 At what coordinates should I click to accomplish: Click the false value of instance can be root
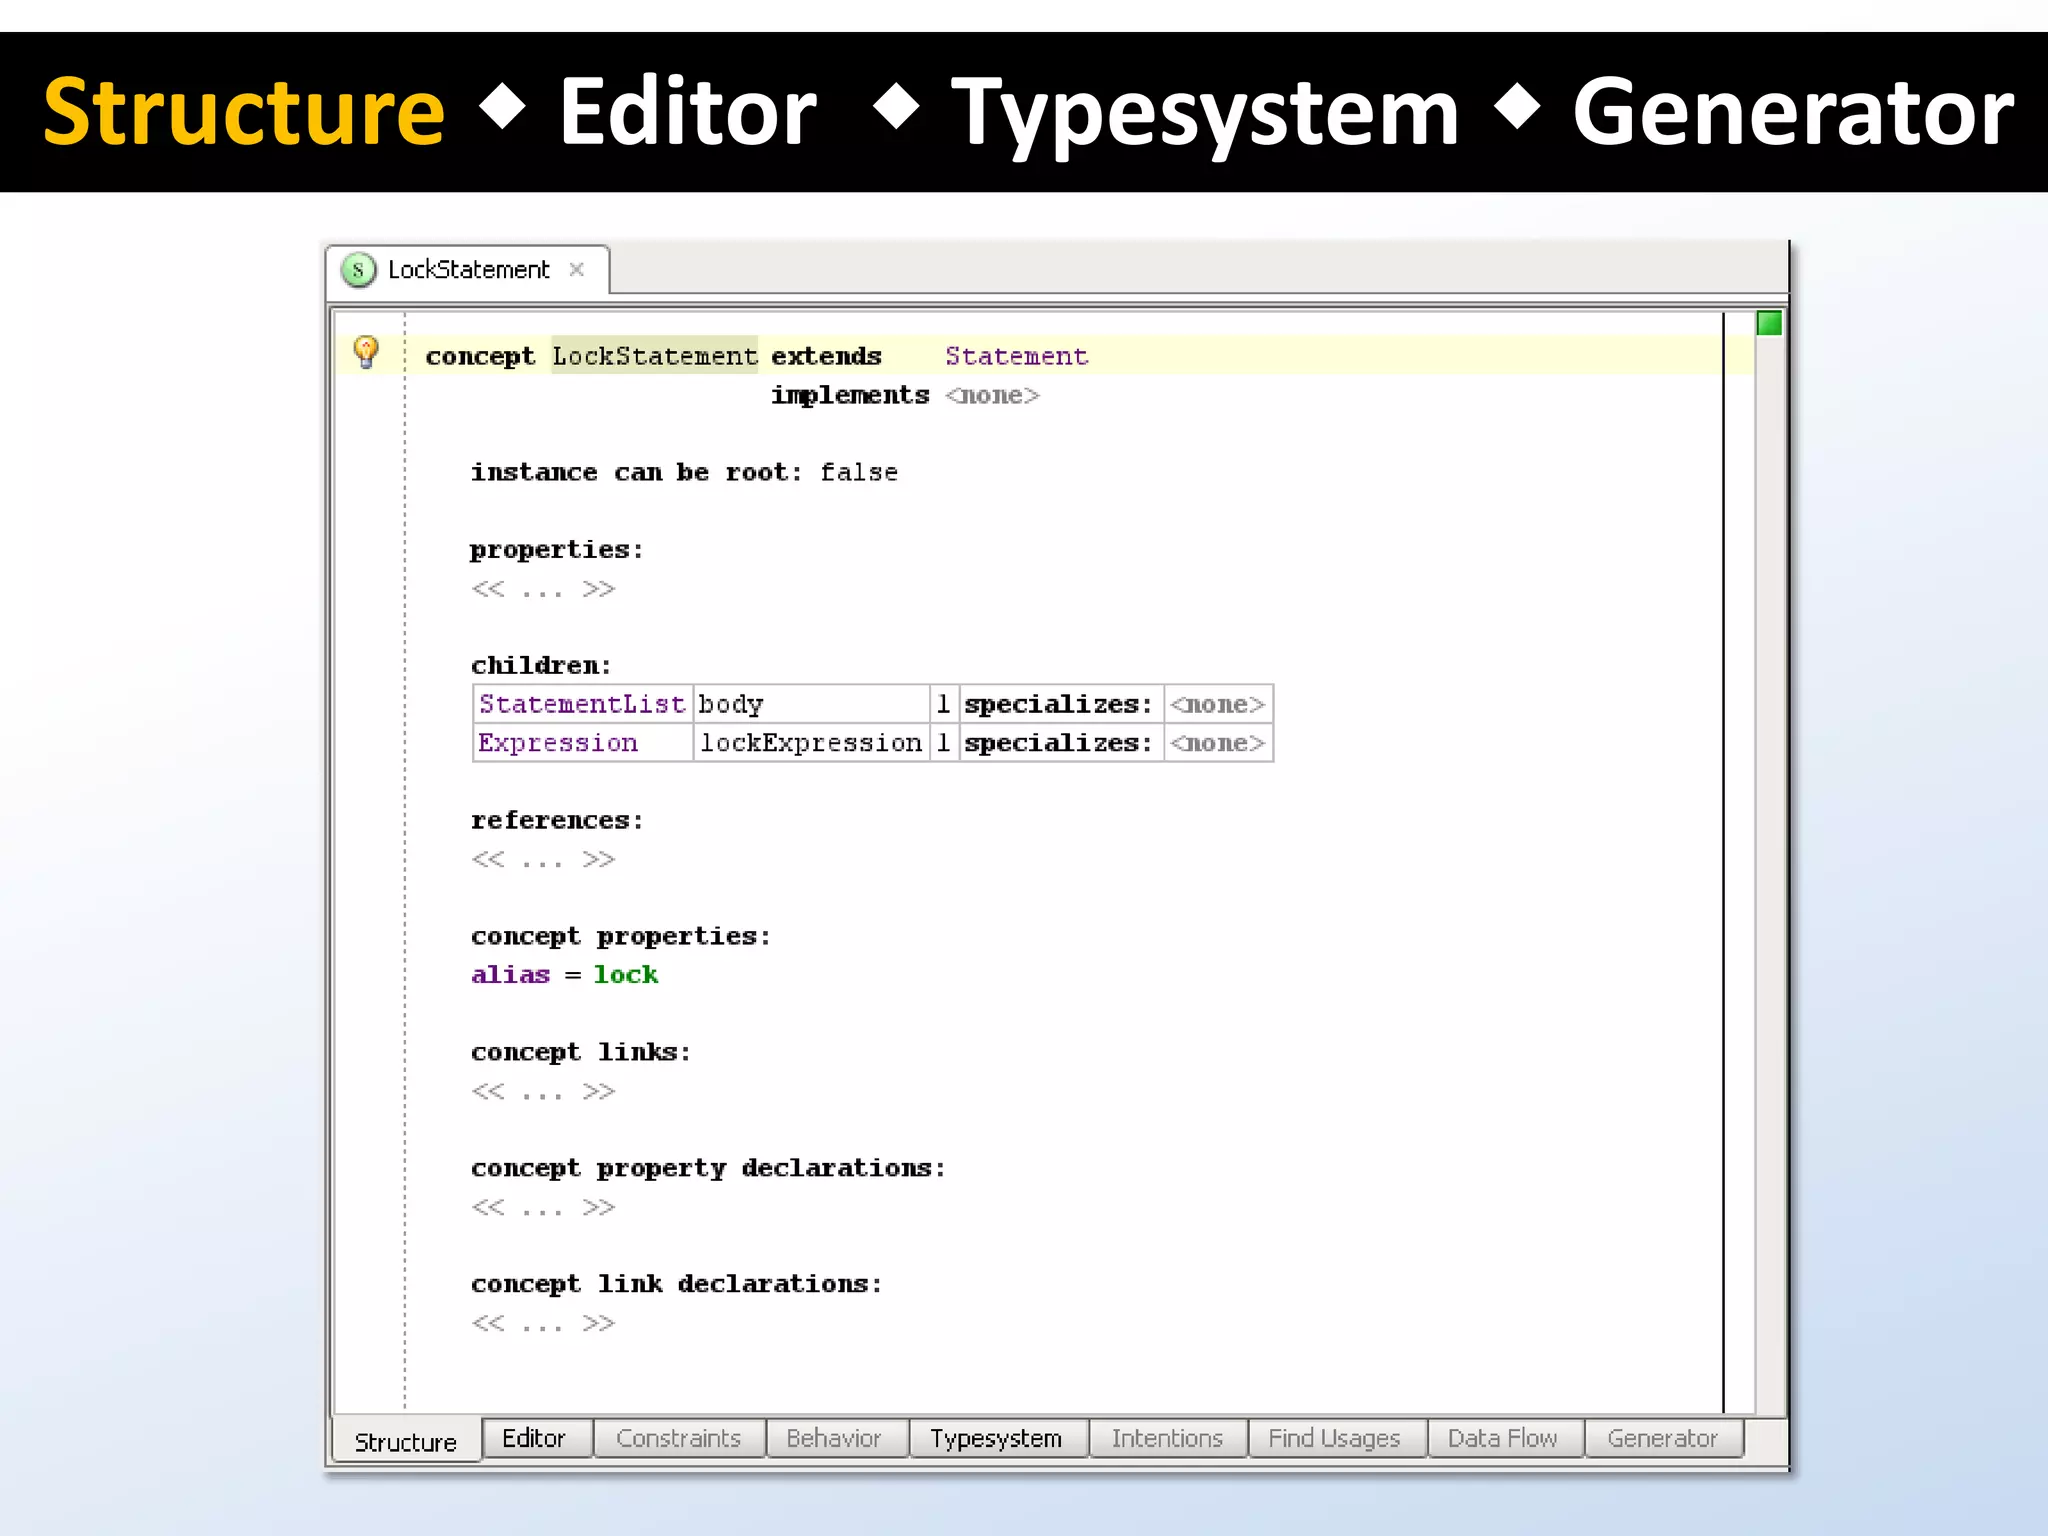click(x=859, y=472)
